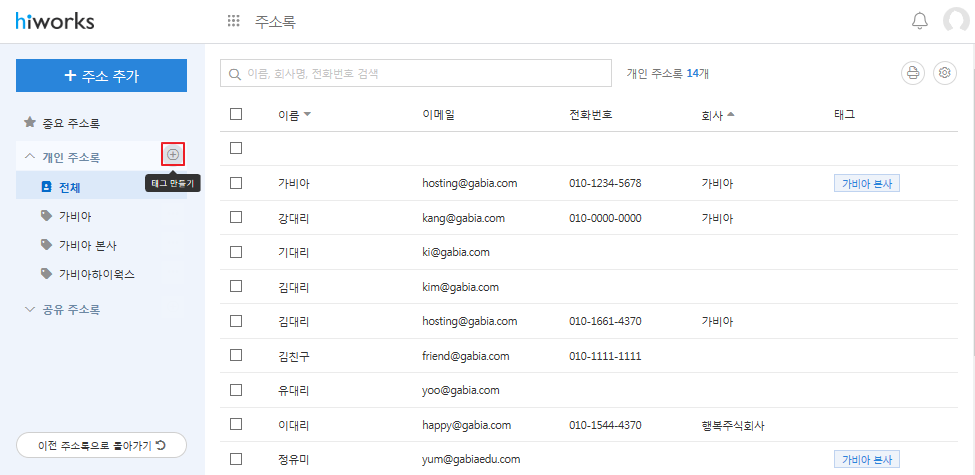975x475 pixels.
Task: Click the contact search input field
Action: tap(415, 74)
